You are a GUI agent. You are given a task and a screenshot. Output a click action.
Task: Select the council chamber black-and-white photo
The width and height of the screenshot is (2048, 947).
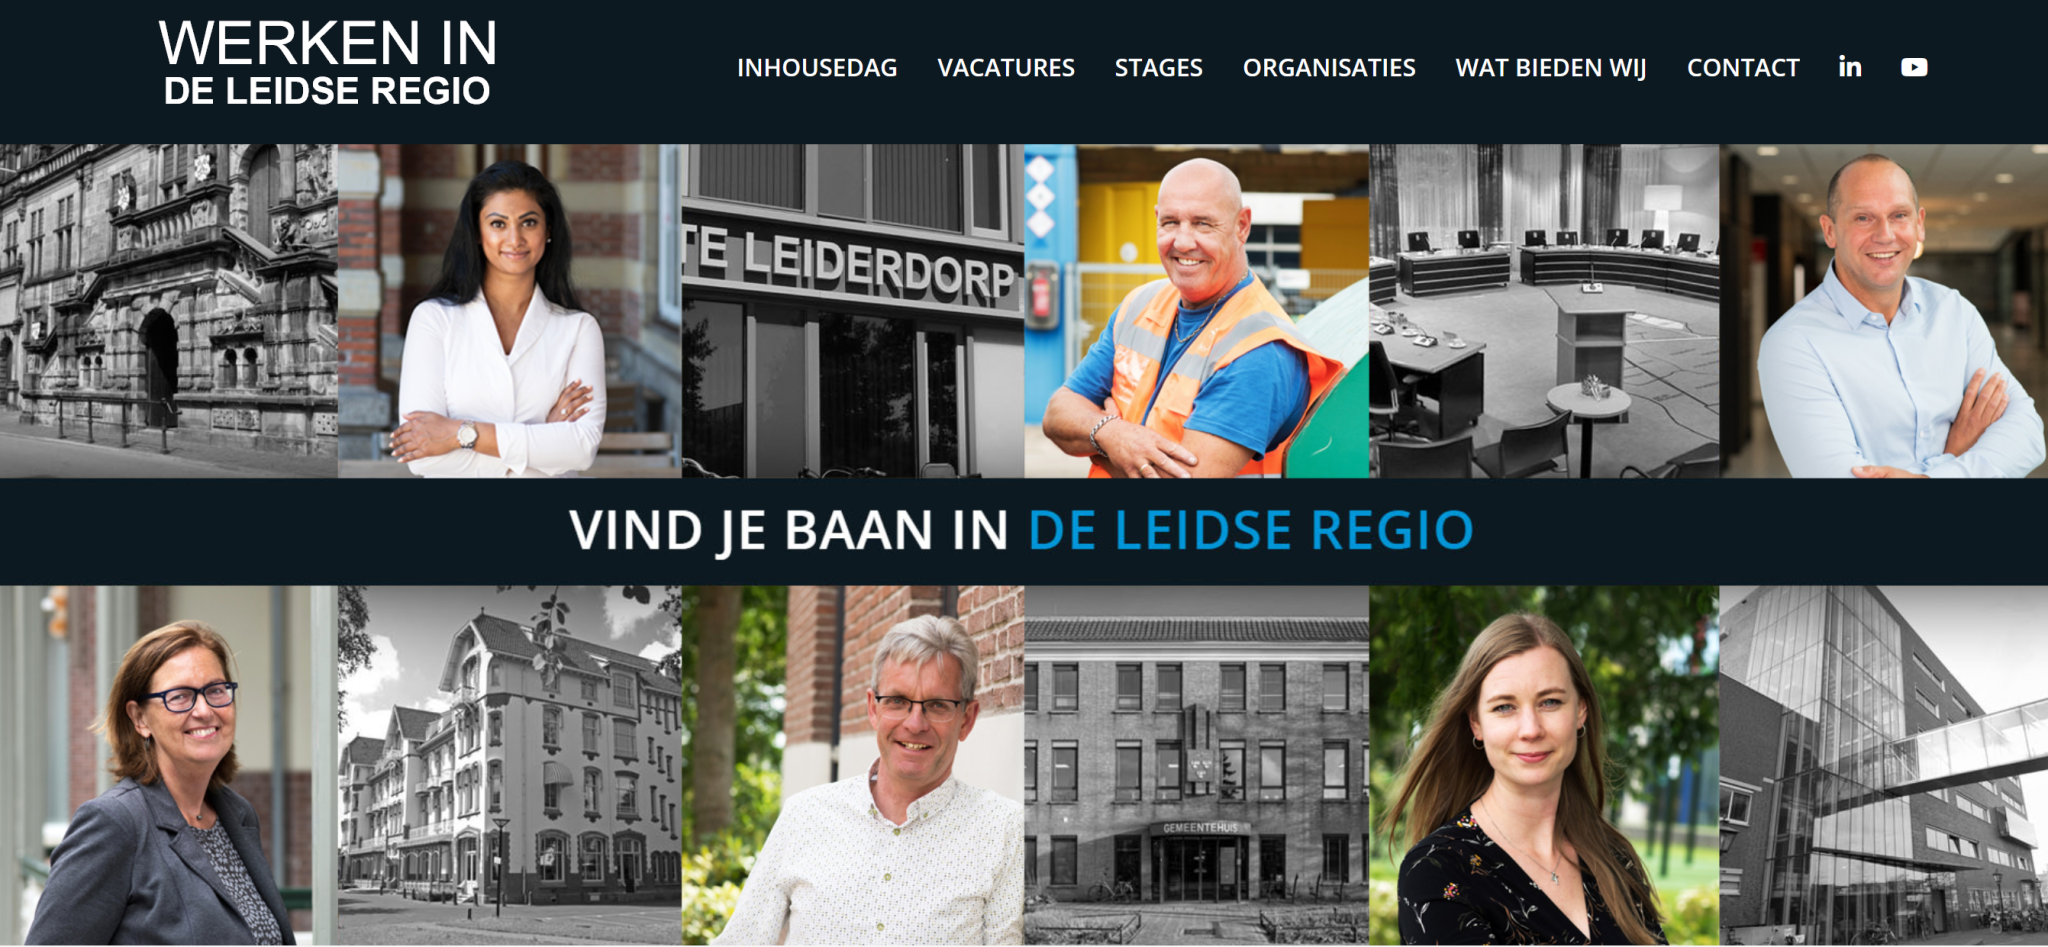(x=1545, y=311)
